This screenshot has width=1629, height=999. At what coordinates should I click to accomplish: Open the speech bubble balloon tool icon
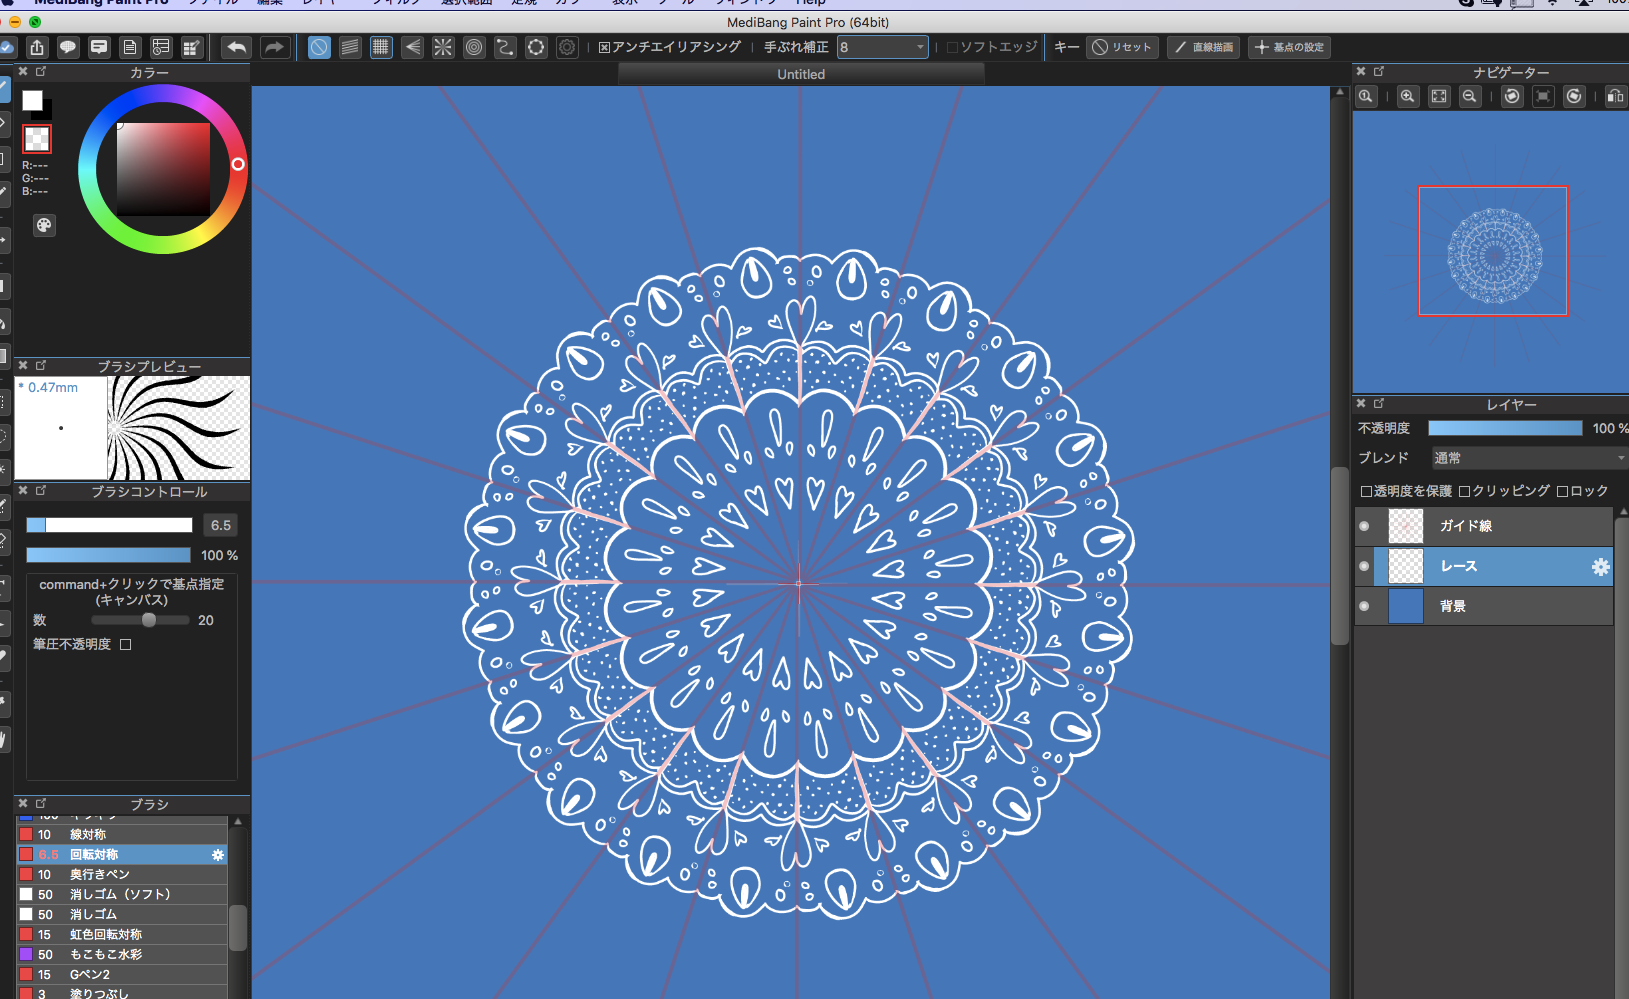68,47
